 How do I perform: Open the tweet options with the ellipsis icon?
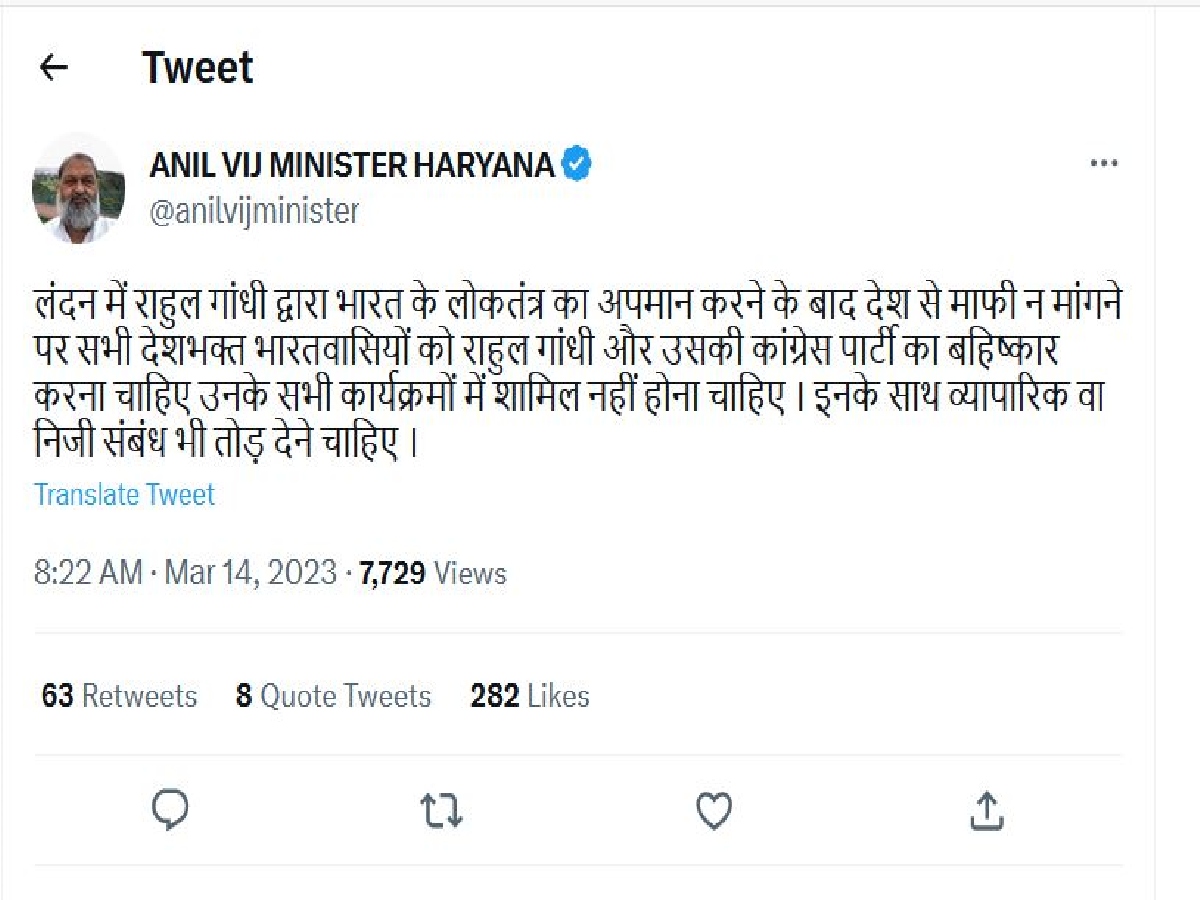[x=1105, y=162]
